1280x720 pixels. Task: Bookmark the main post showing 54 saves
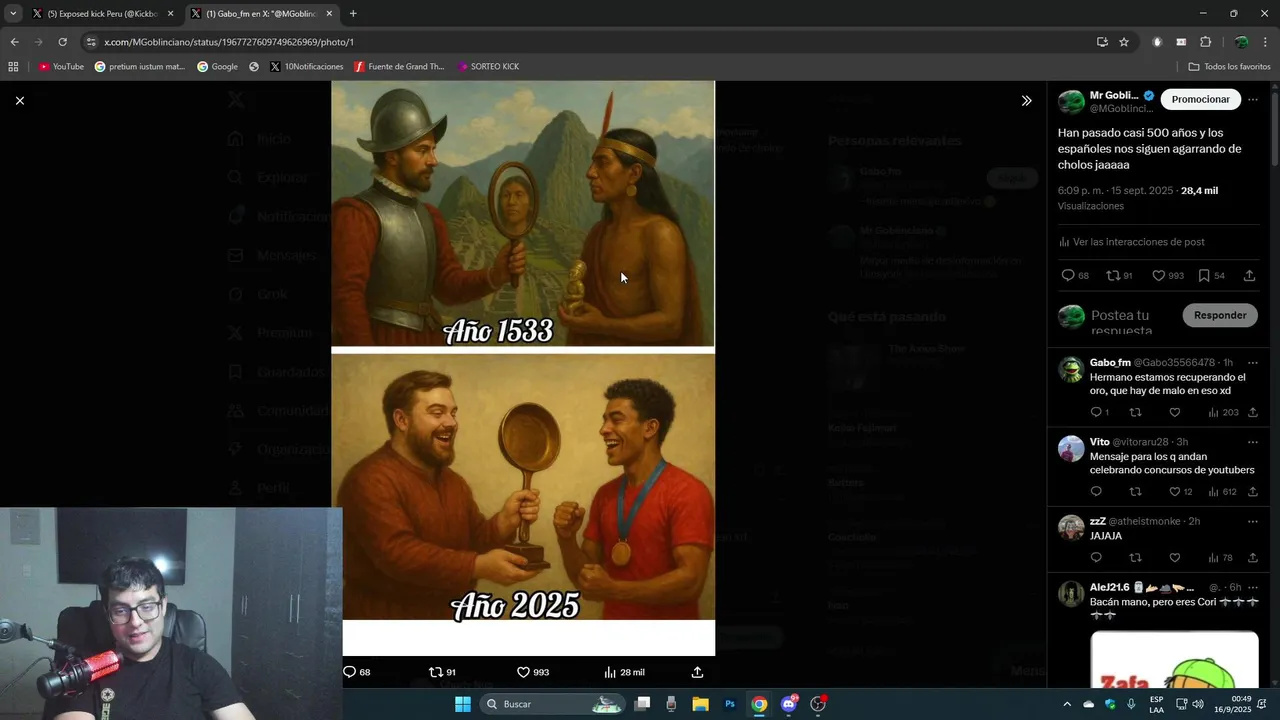[x=1211, y=276]
